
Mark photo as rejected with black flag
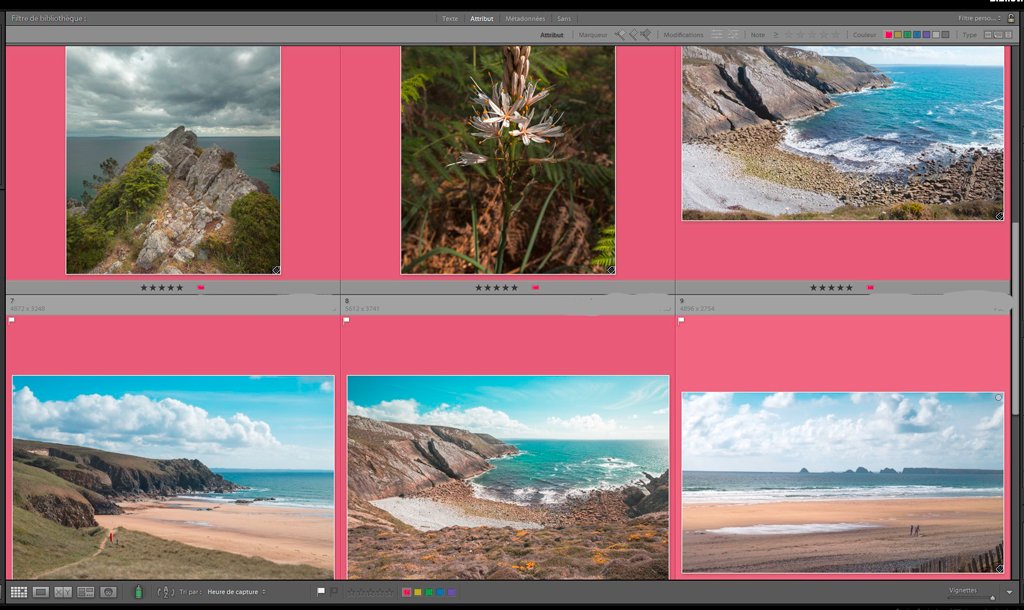[334, 592]
